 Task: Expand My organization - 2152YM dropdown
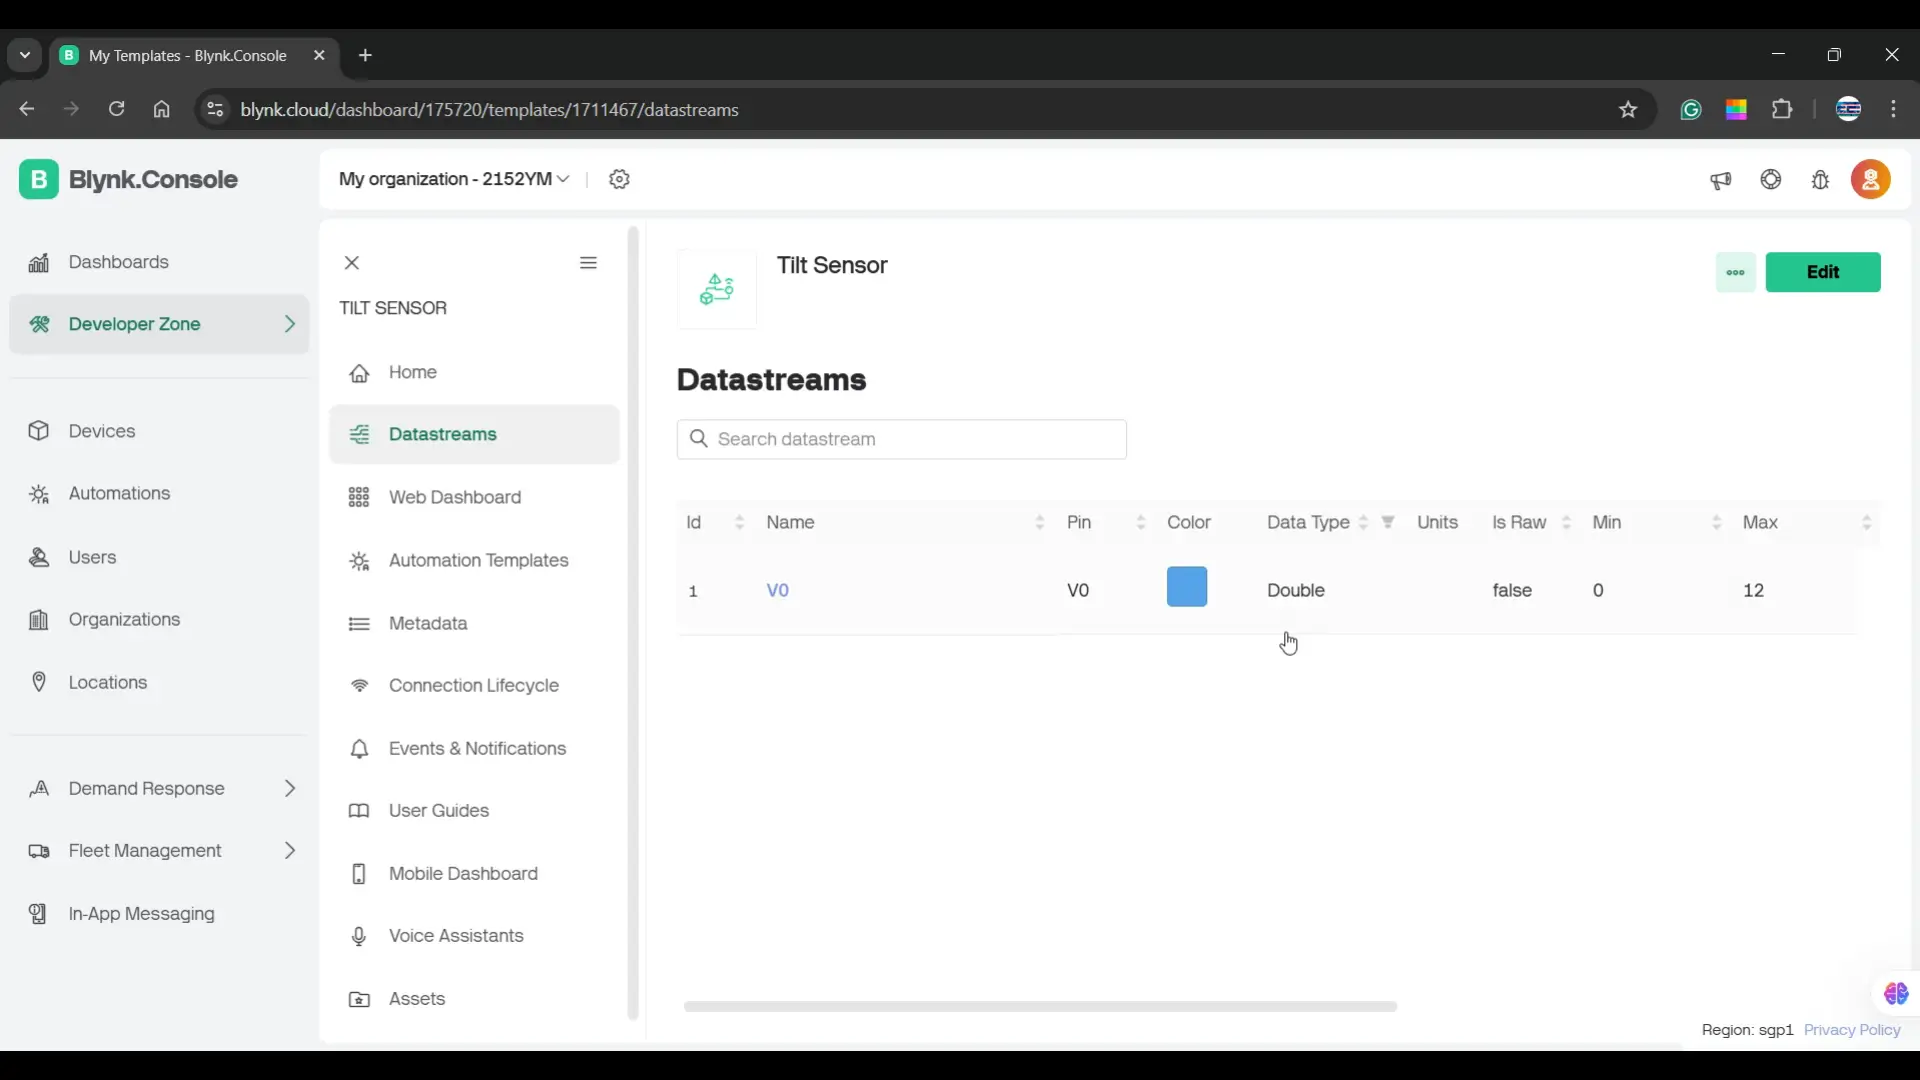point(454,179)
